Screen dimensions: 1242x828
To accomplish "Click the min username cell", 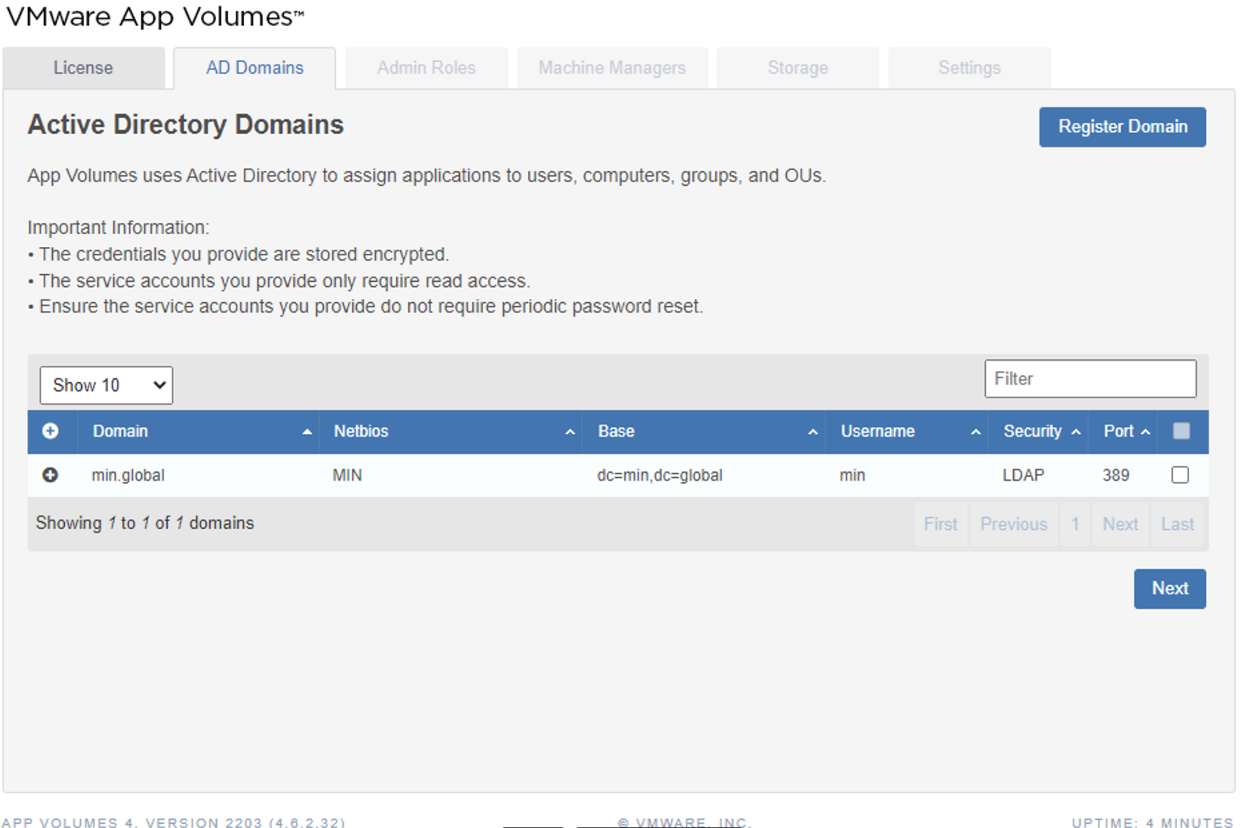I will click(852, 475).
